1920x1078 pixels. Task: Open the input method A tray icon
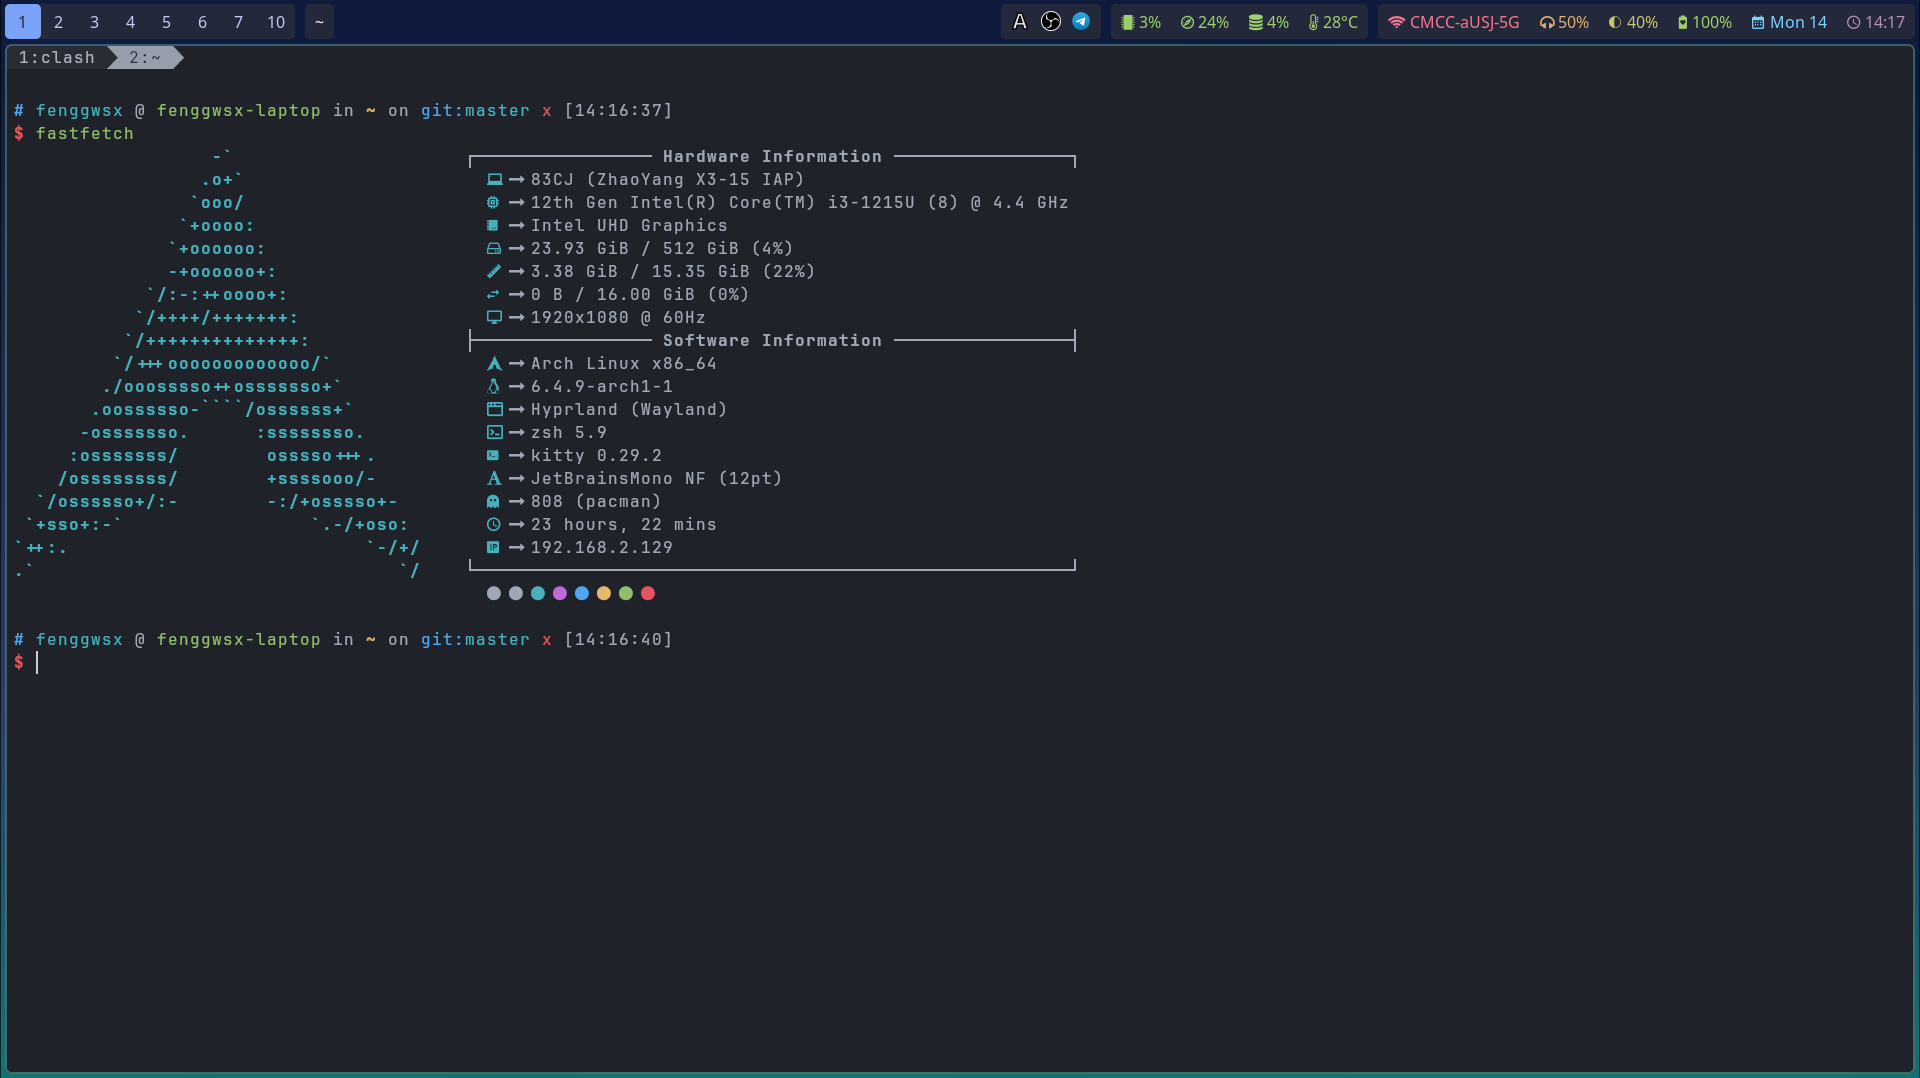coord(1020,22)
